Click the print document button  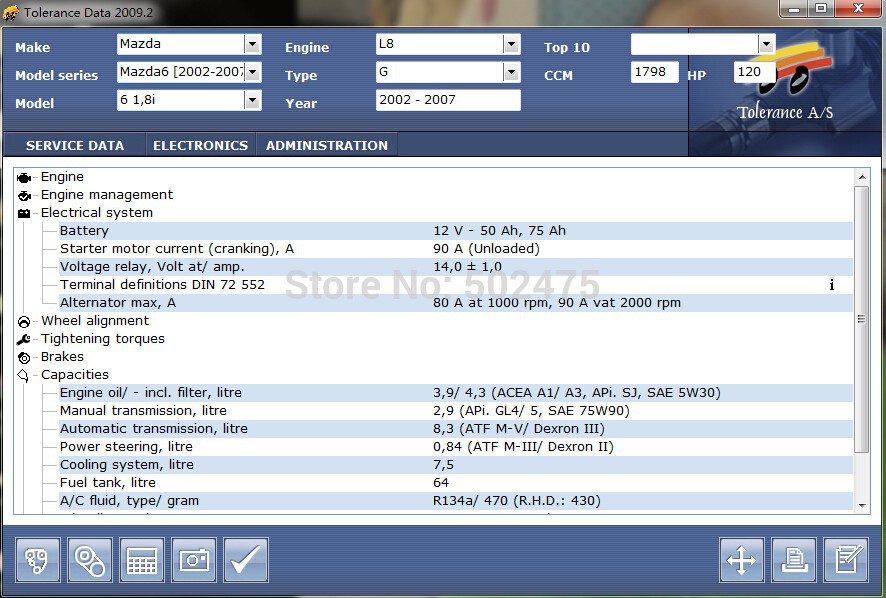pos(794,560)
